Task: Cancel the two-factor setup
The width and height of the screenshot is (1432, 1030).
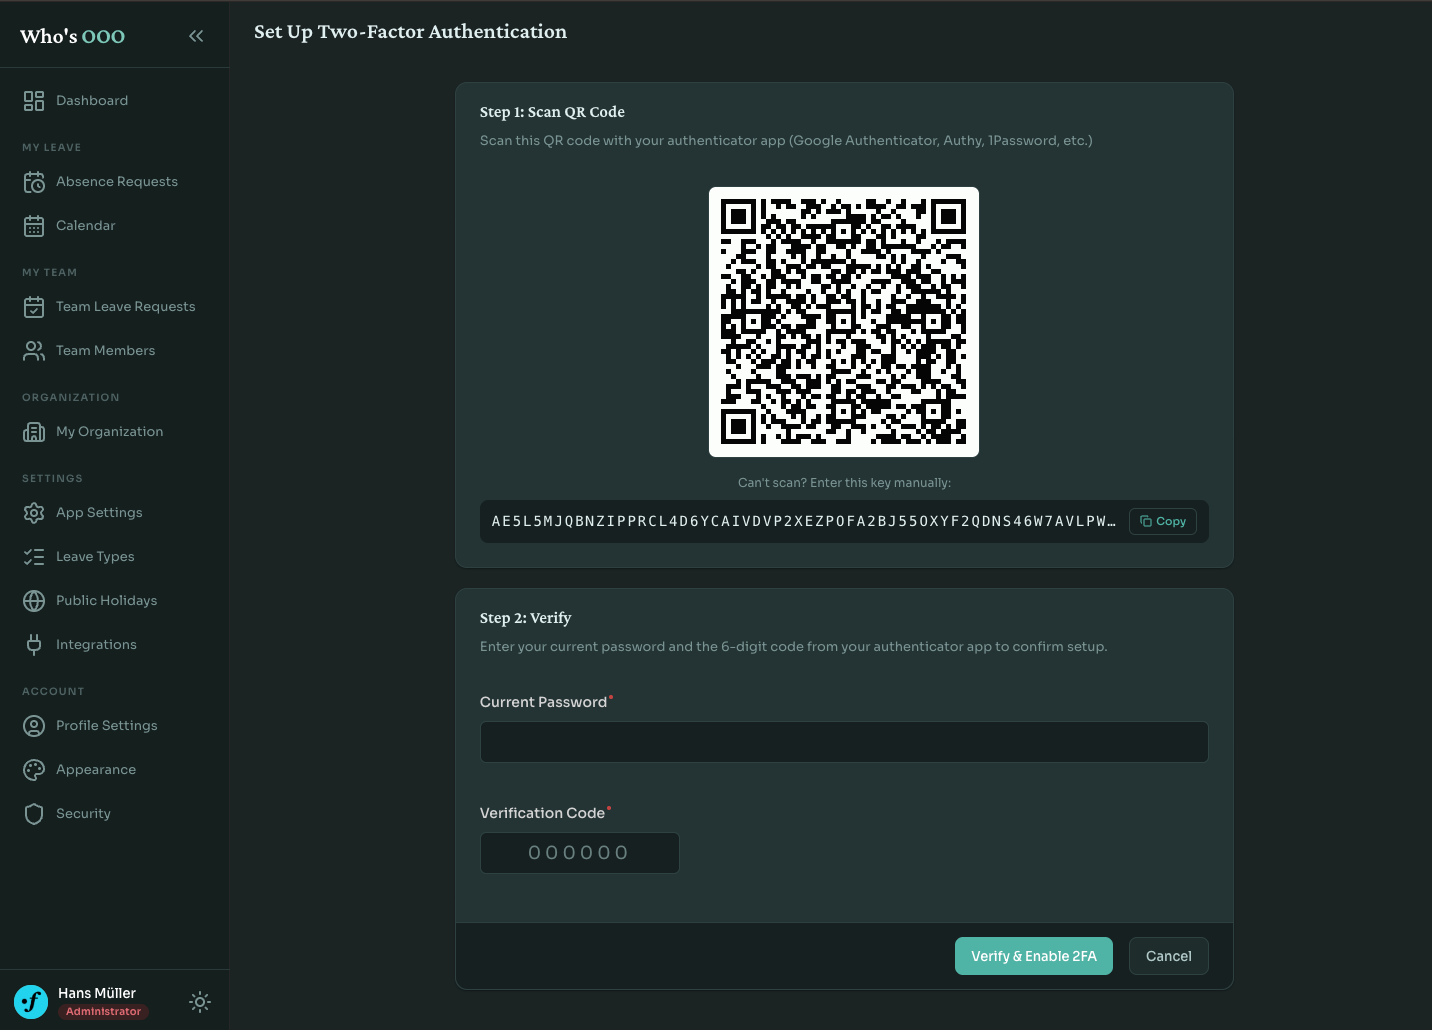Action: [x=1169, y=956]
